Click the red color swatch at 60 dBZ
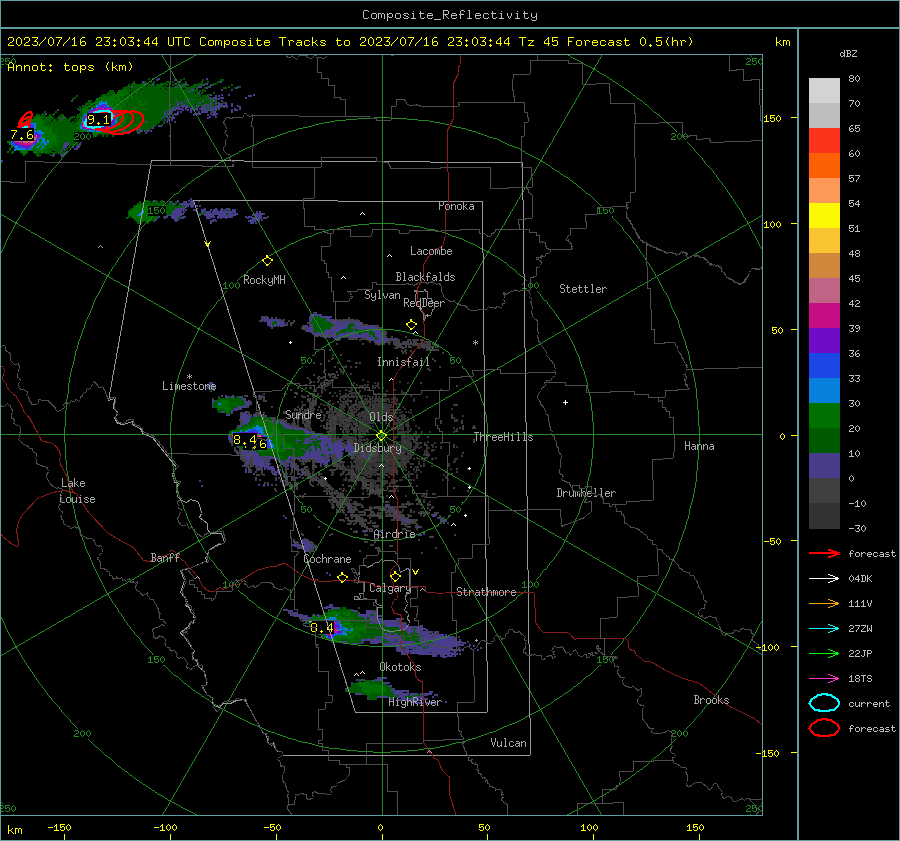Viewport: 900px width, 841px height. (x=824, y=141)
